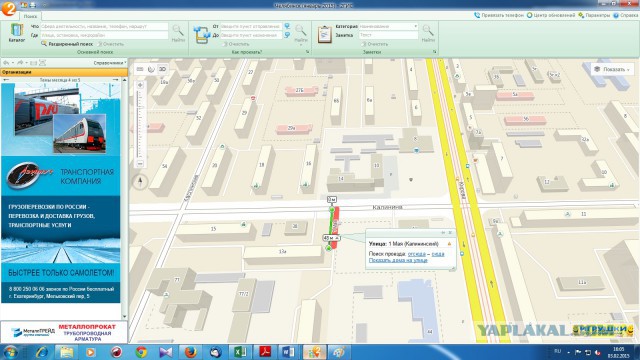Open the transport company advertisement banner

pyautogui.click(x=60, y=193)
